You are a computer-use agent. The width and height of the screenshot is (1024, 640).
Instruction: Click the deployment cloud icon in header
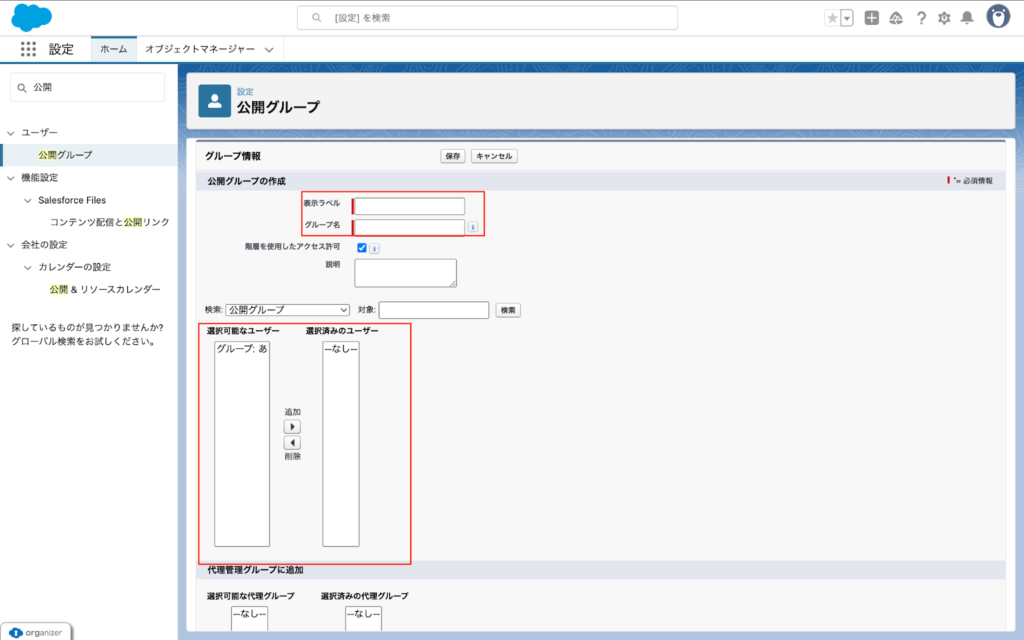point(898,17)
